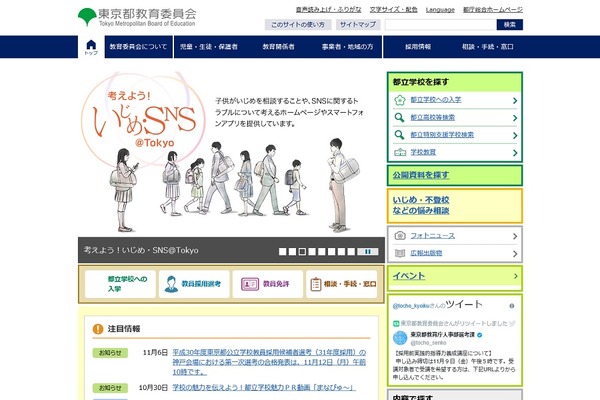Open the @tocho_kyoiku Twitter handle link
Screen dimensions: 600x400
coord(411,306)
